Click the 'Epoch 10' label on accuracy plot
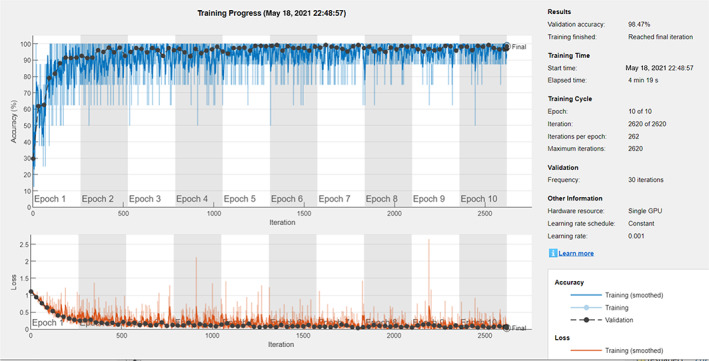 479,199
